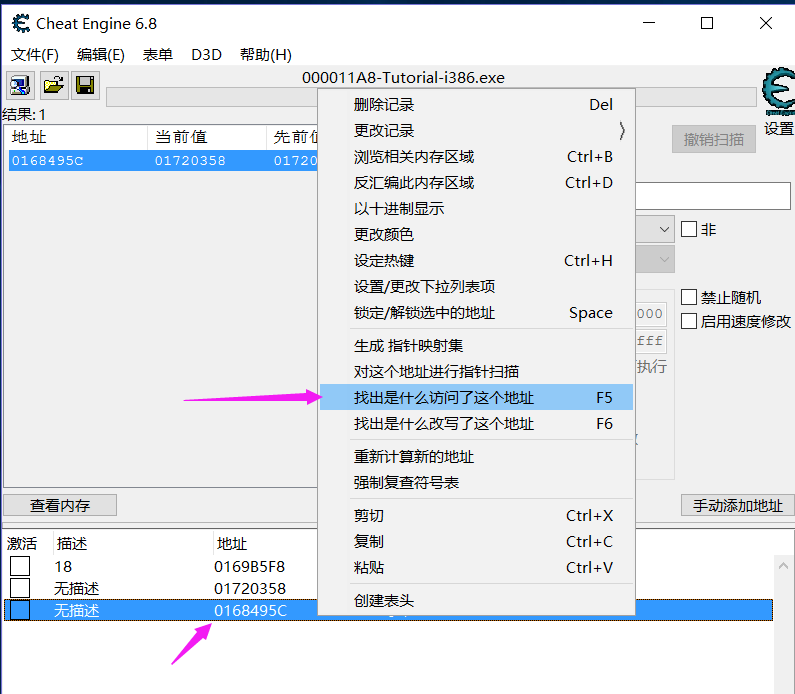Viewport: 795px width, 694px height.
Task: Choose 反汇编此内存区域 menu entry
Action: pos(477,182)
